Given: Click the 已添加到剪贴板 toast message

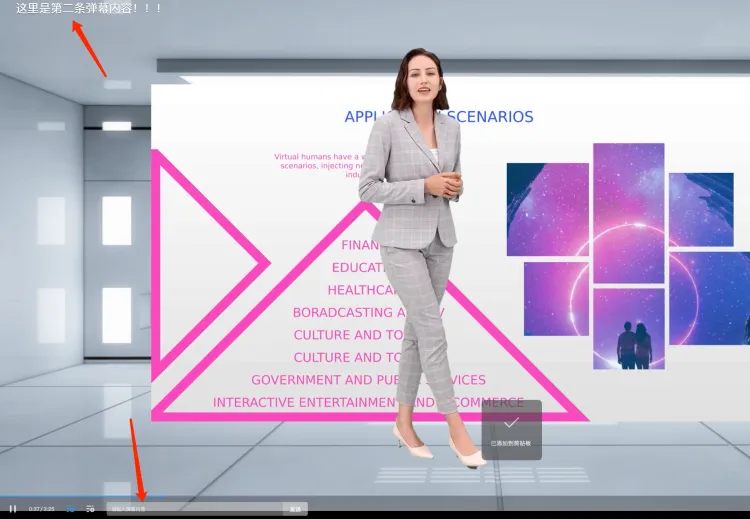Looking at the screenshot, I should tap(511, 443).
